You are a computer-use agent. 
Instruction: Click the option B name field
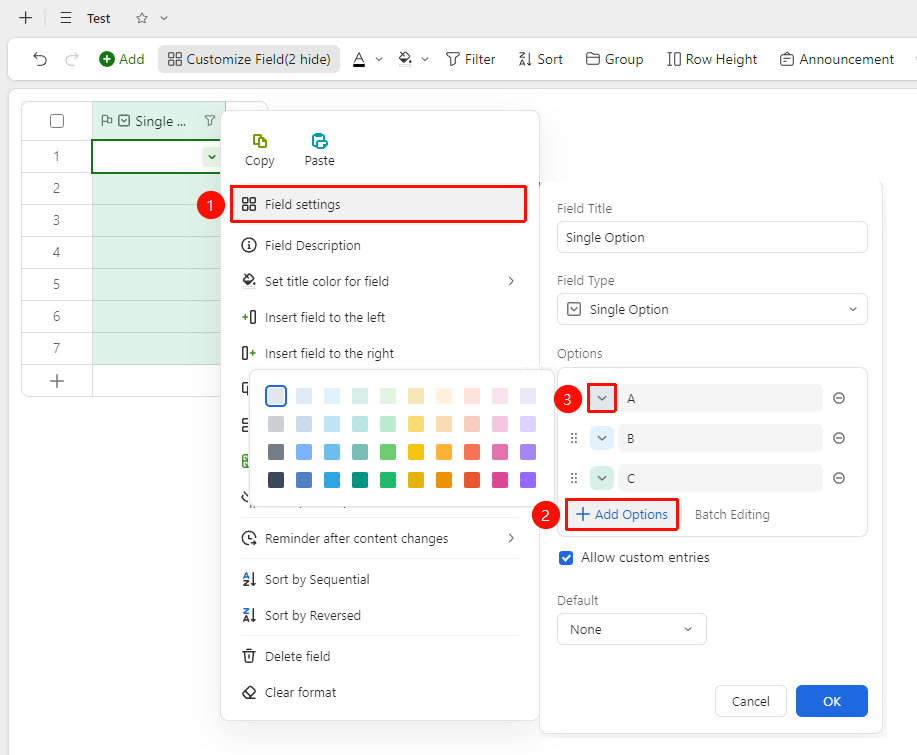(720, 438)
